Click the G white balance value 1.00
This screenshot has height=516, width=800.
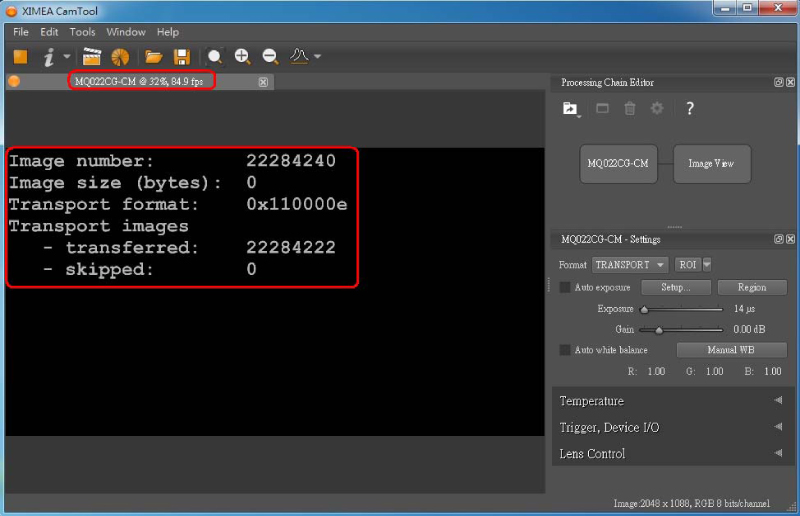[x=714, y=371]
